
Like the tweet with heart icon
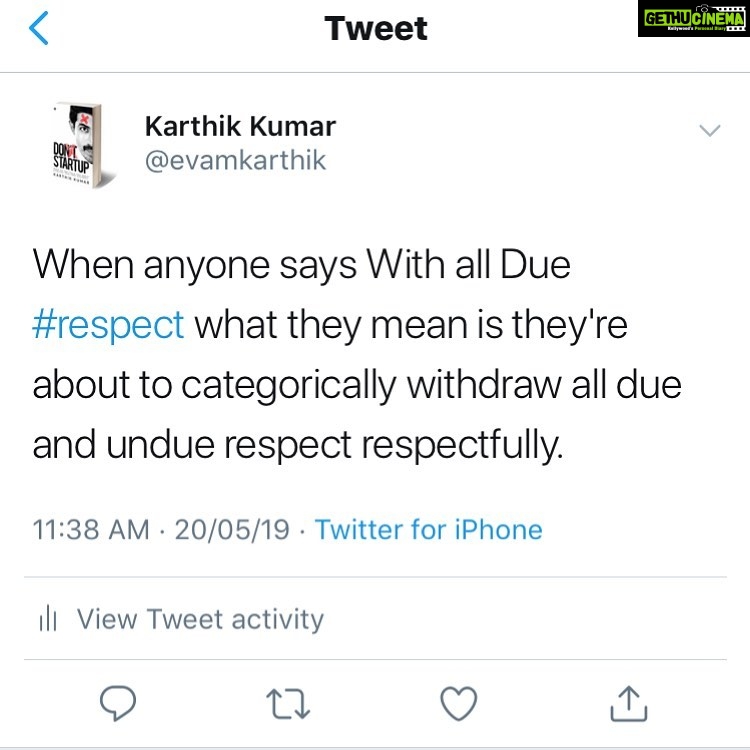pyautogui.click(x=459, y=703)
